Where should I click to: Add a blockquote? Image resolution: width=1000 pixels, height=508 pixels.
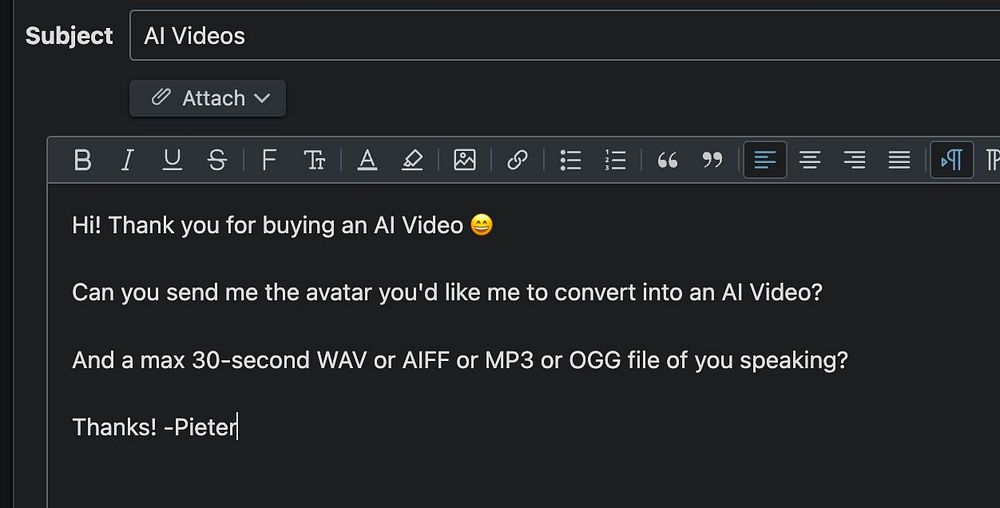pos(668,160)
